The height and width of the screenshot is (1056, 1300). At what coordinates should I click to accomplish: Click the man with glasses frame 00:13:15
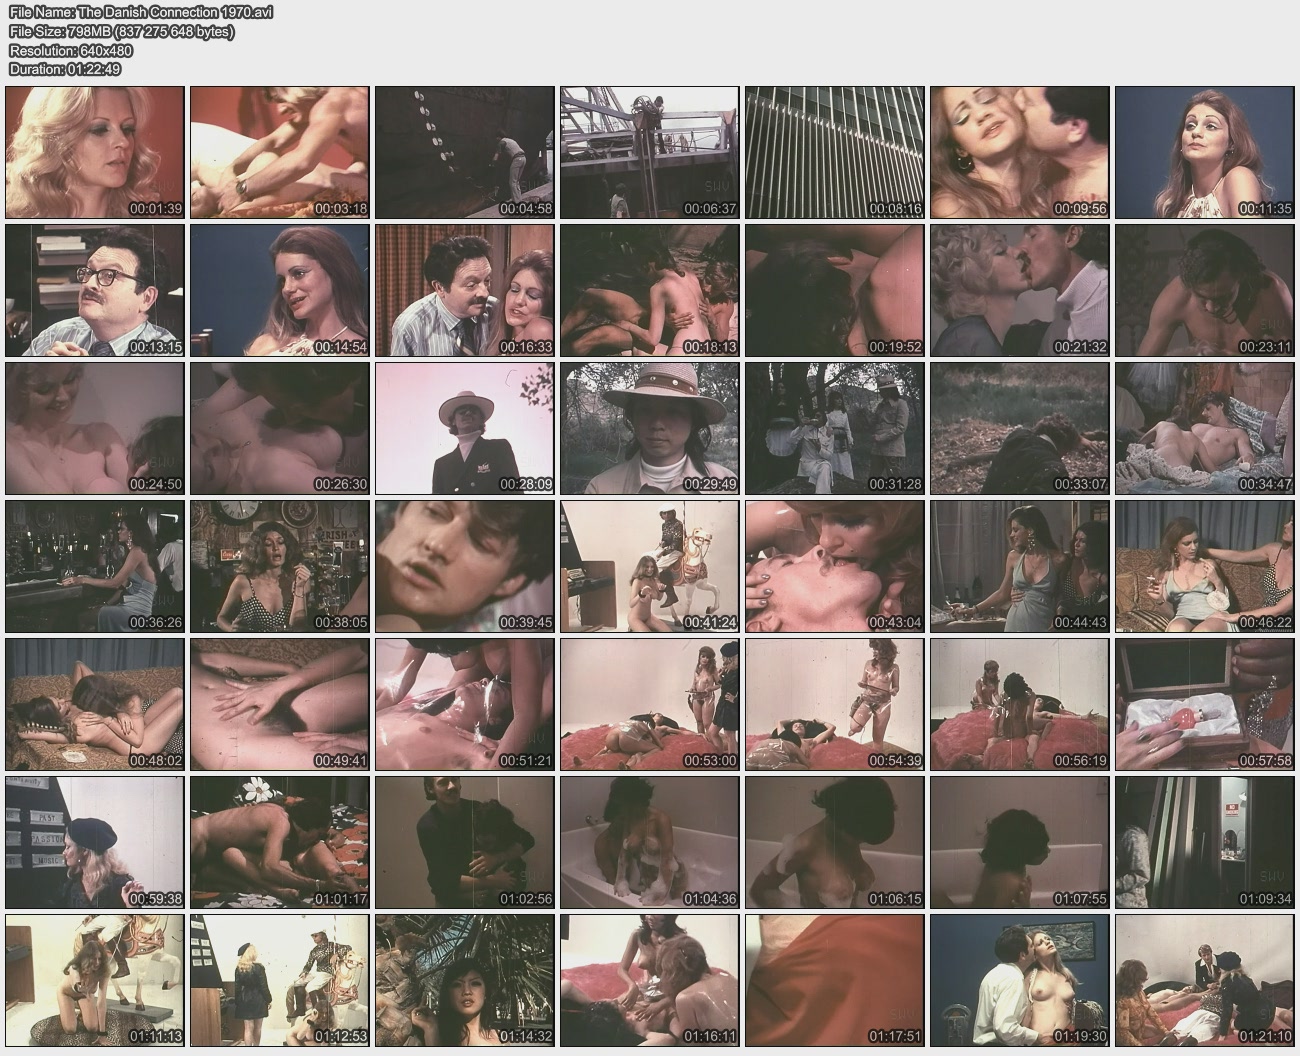(x=95, y=290)
